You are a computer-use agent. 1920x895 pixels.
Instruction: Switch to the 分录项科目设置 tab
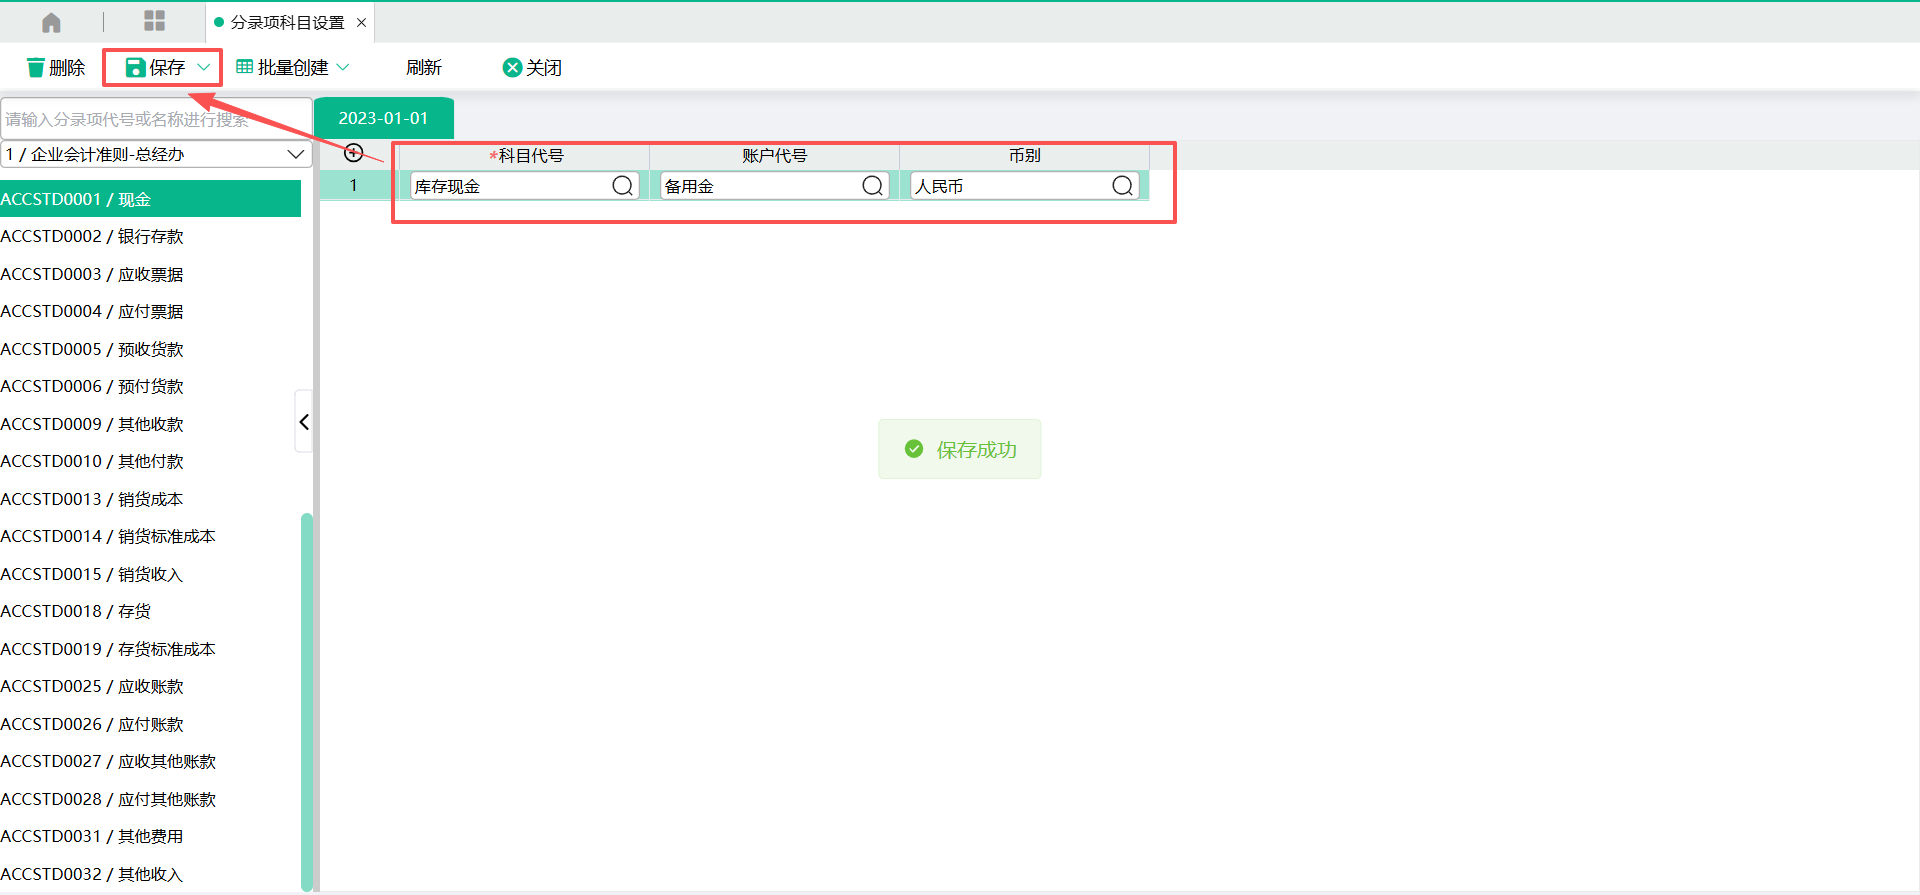[x=287, y=22]
